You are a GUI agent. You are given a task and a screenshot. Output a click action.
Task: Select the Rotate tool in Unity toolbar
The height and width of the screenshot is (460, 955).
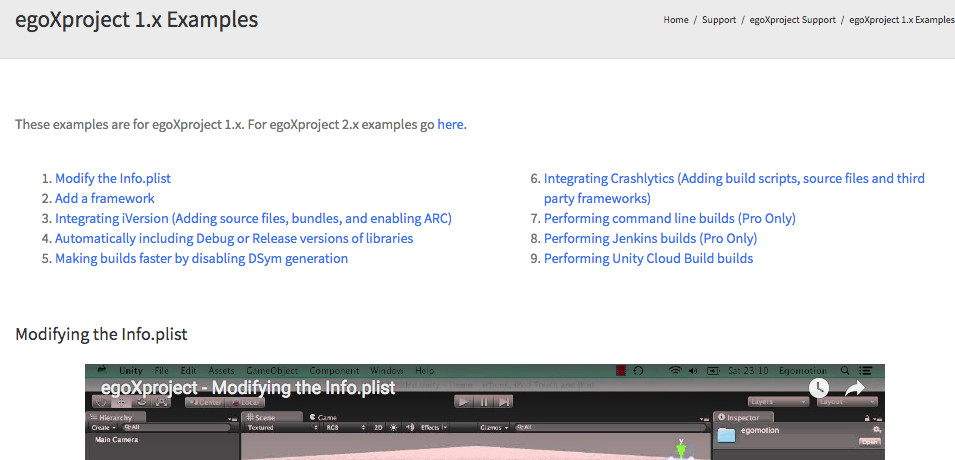[141, 402]
